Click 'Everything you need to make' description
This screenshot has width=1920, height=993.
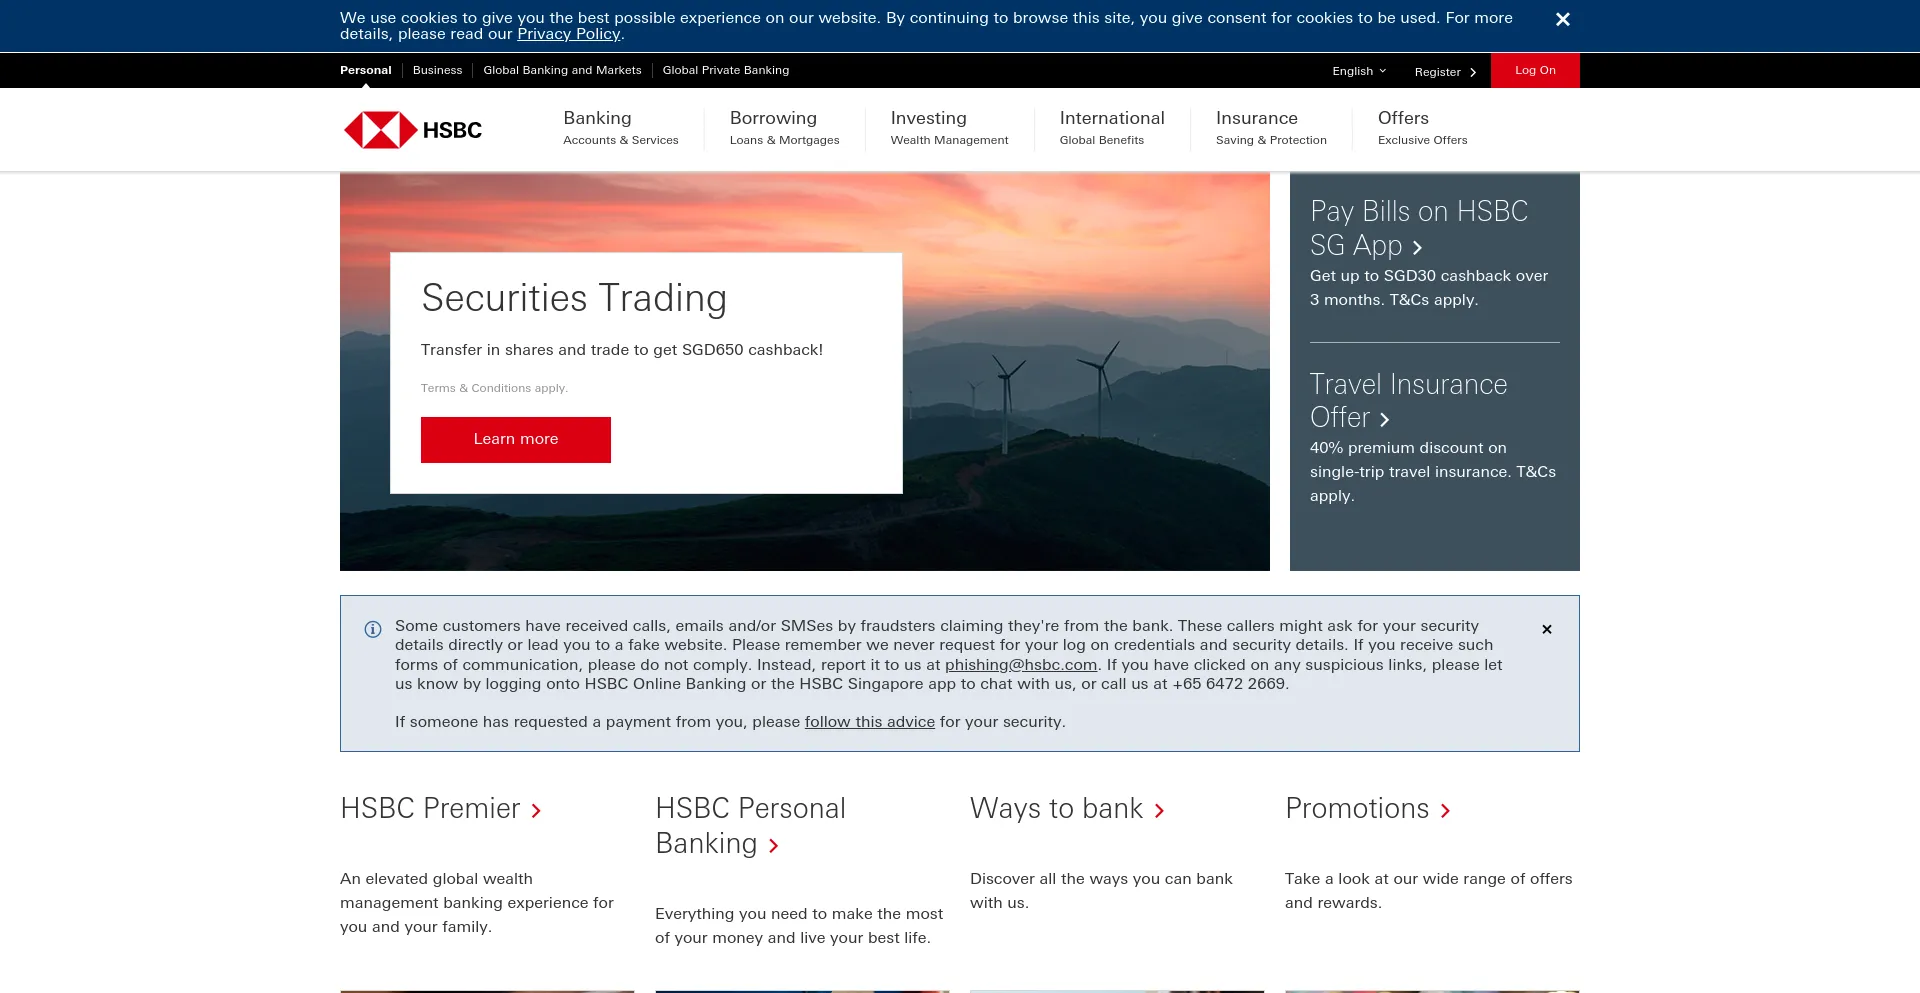click(x=799, y=926)
